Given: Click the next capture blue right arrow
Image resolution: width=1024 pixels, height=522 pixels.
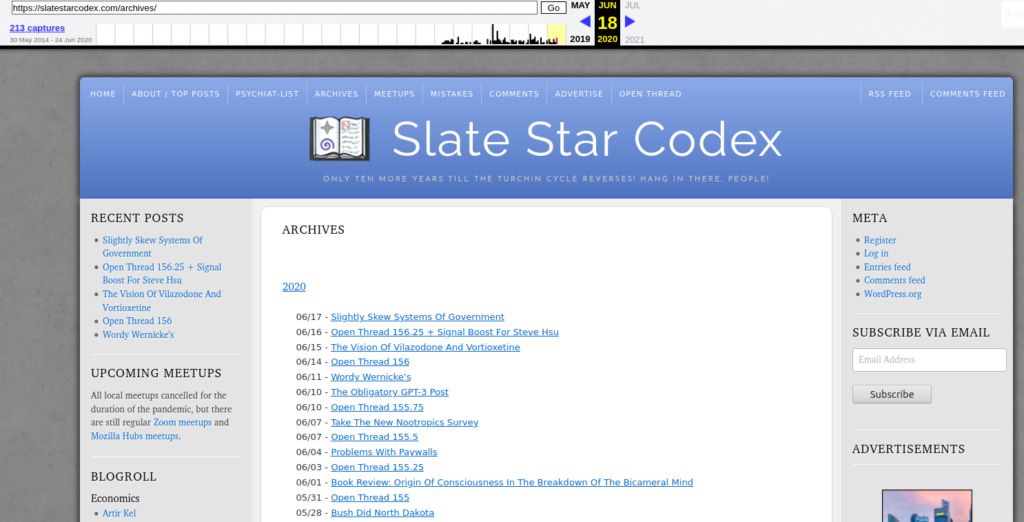Looking at the screenshot, I should tap(630, 22).
